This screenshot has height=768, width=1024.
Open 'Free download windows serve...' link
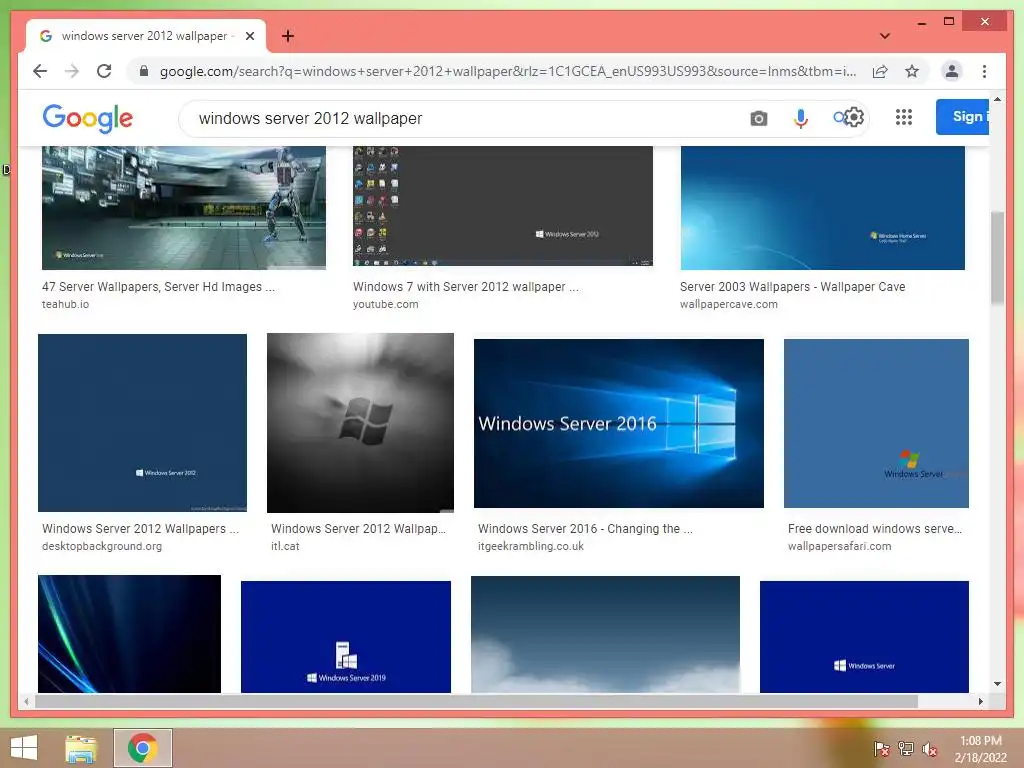click(875, 529)
